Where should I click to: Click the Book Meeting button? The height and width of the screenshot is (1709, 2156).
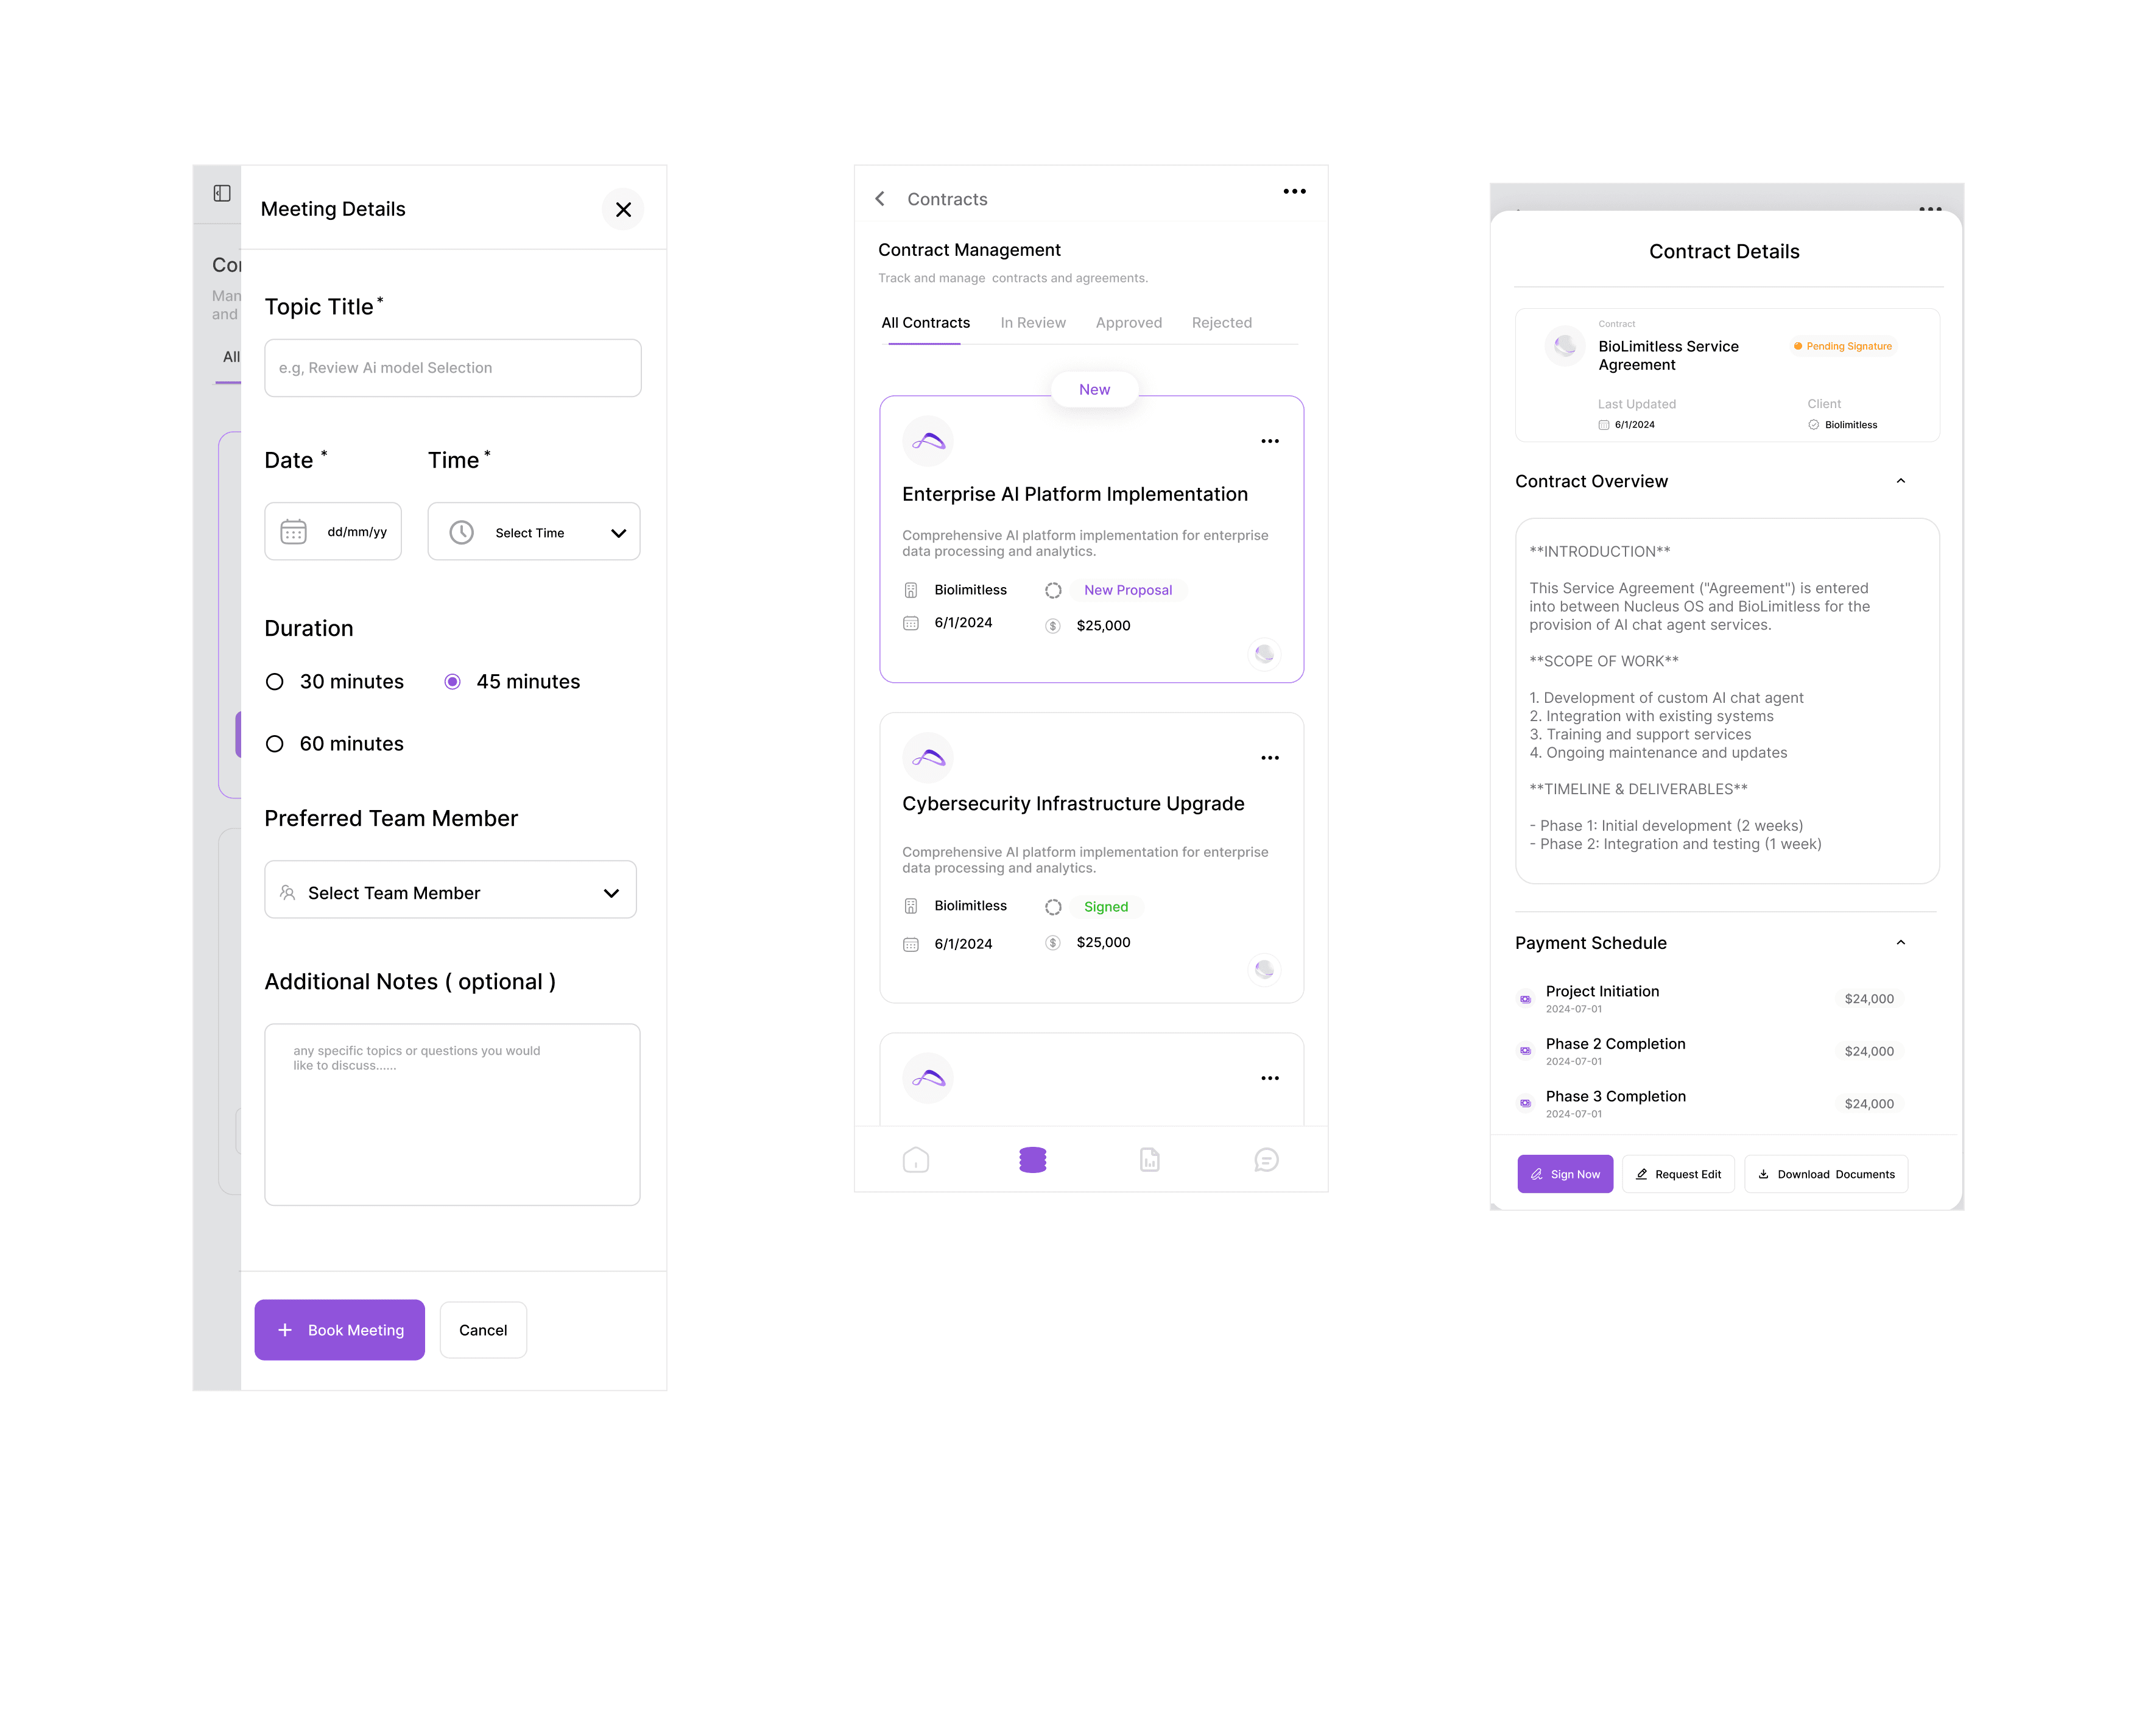point(339,1329)
